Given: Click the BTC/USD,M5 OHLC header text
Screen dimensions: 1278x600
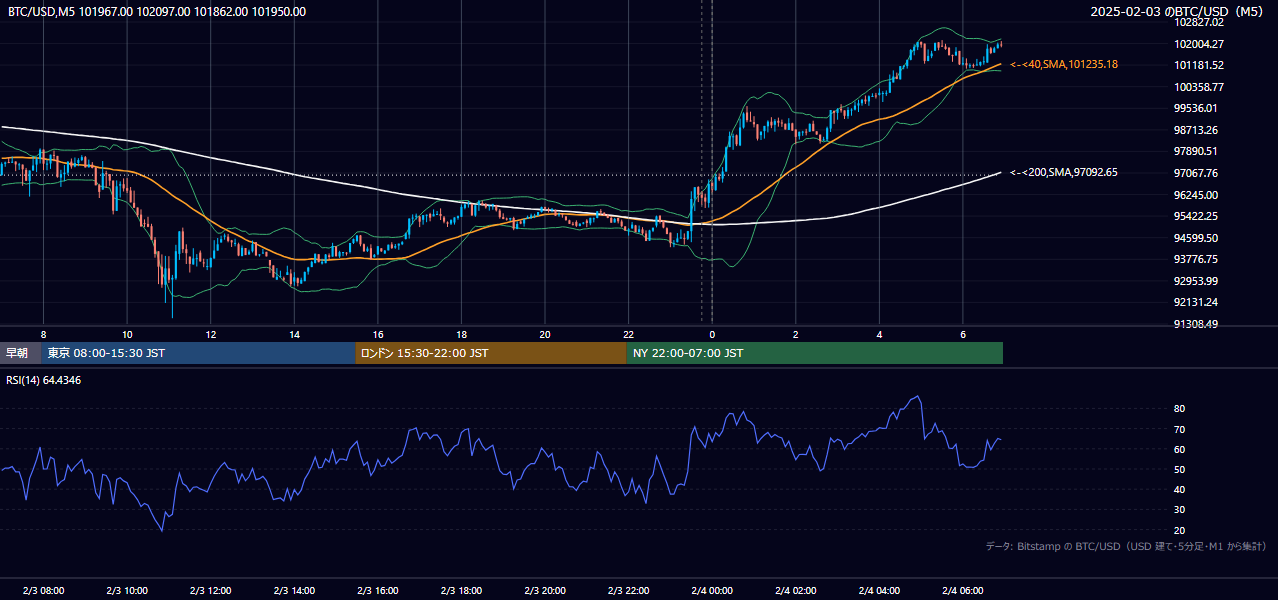Looking at the screenshot, I should click(156, 12).
